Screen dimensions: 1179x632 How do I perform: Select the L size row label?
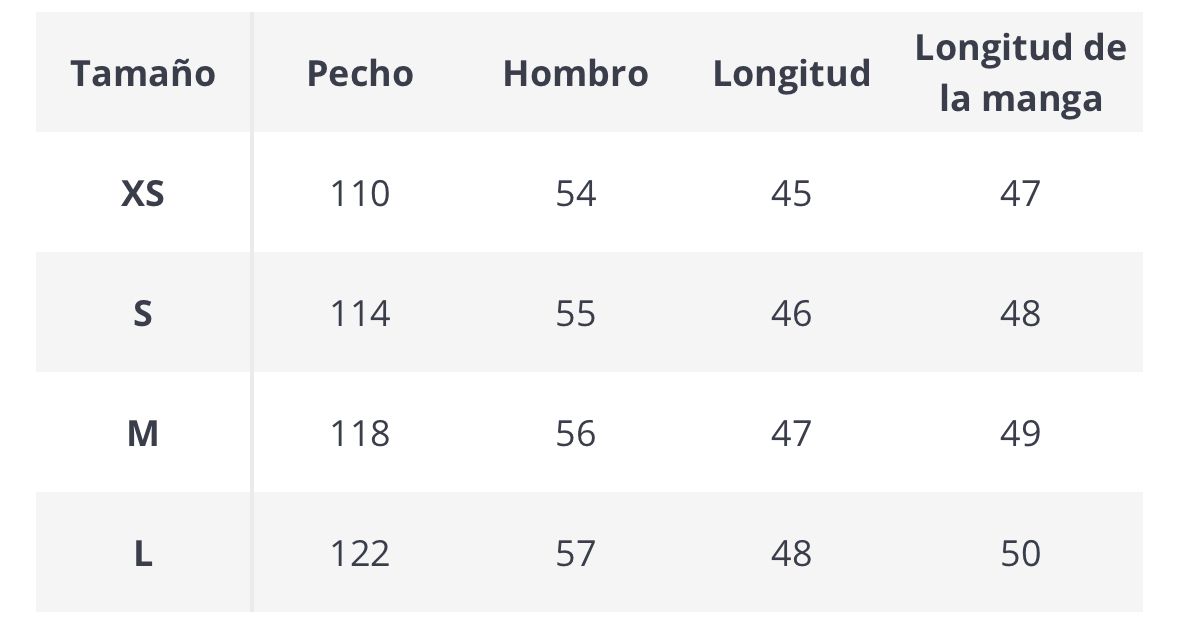[143, 554]
